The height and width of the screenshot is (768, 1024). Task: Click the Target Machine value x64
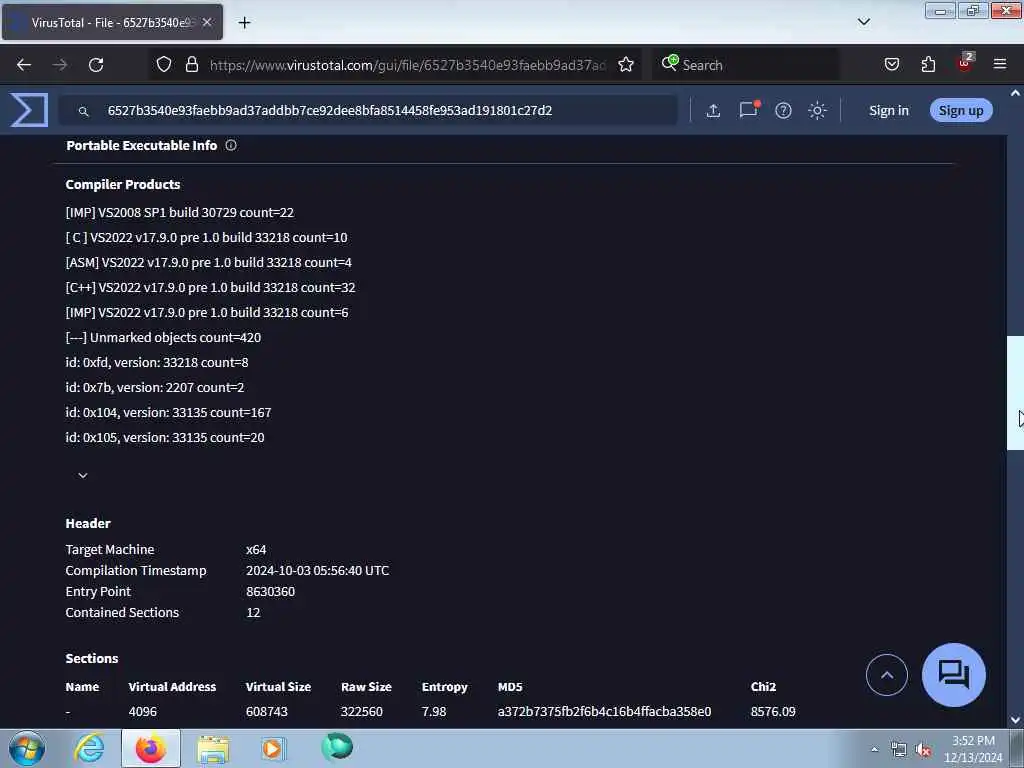[x=256, y=549]
